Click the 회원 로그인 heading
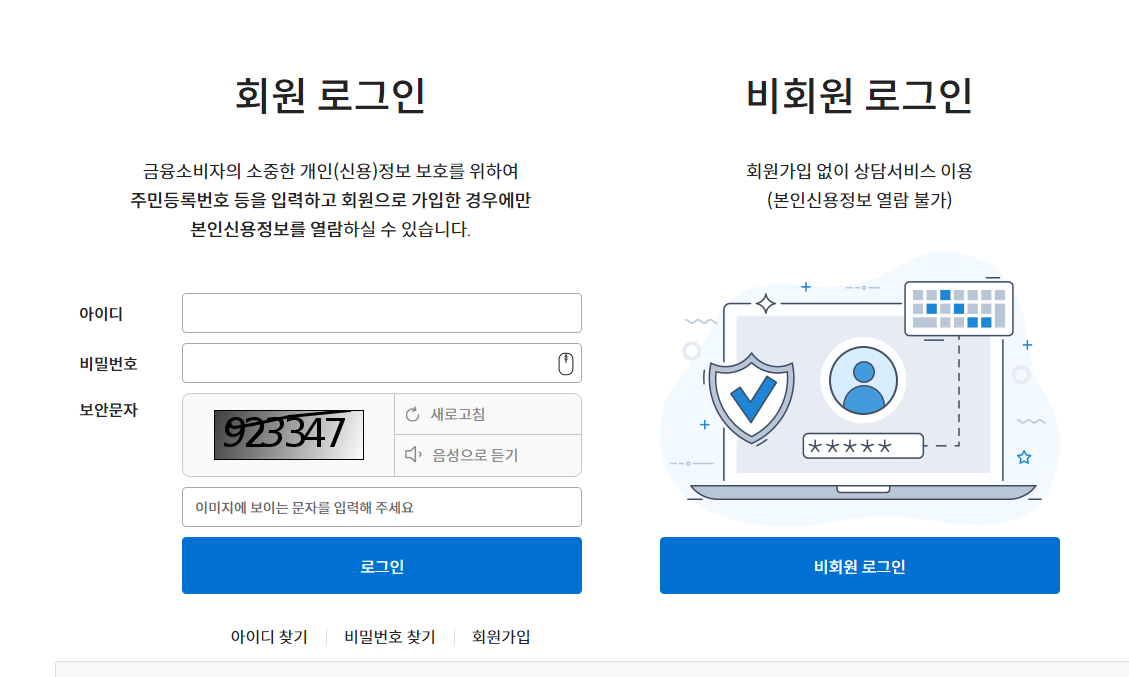 (330, 95)
